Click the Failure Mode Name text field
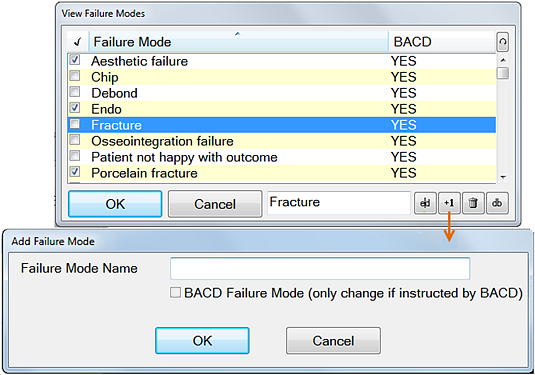The width and height of the screenshot is (535, 375). tap(320, 269)
